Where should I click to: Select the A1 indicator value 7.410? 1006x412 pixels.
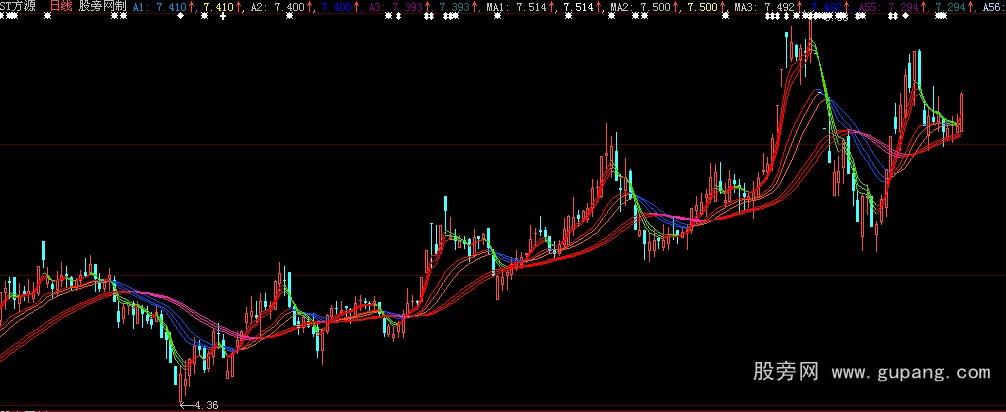(x=171, y=7)
